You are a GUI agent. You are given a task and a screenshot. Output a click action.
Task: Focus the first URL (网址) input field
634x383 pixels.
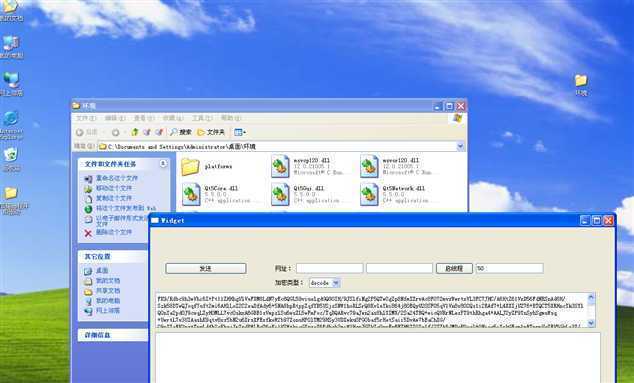330,269
